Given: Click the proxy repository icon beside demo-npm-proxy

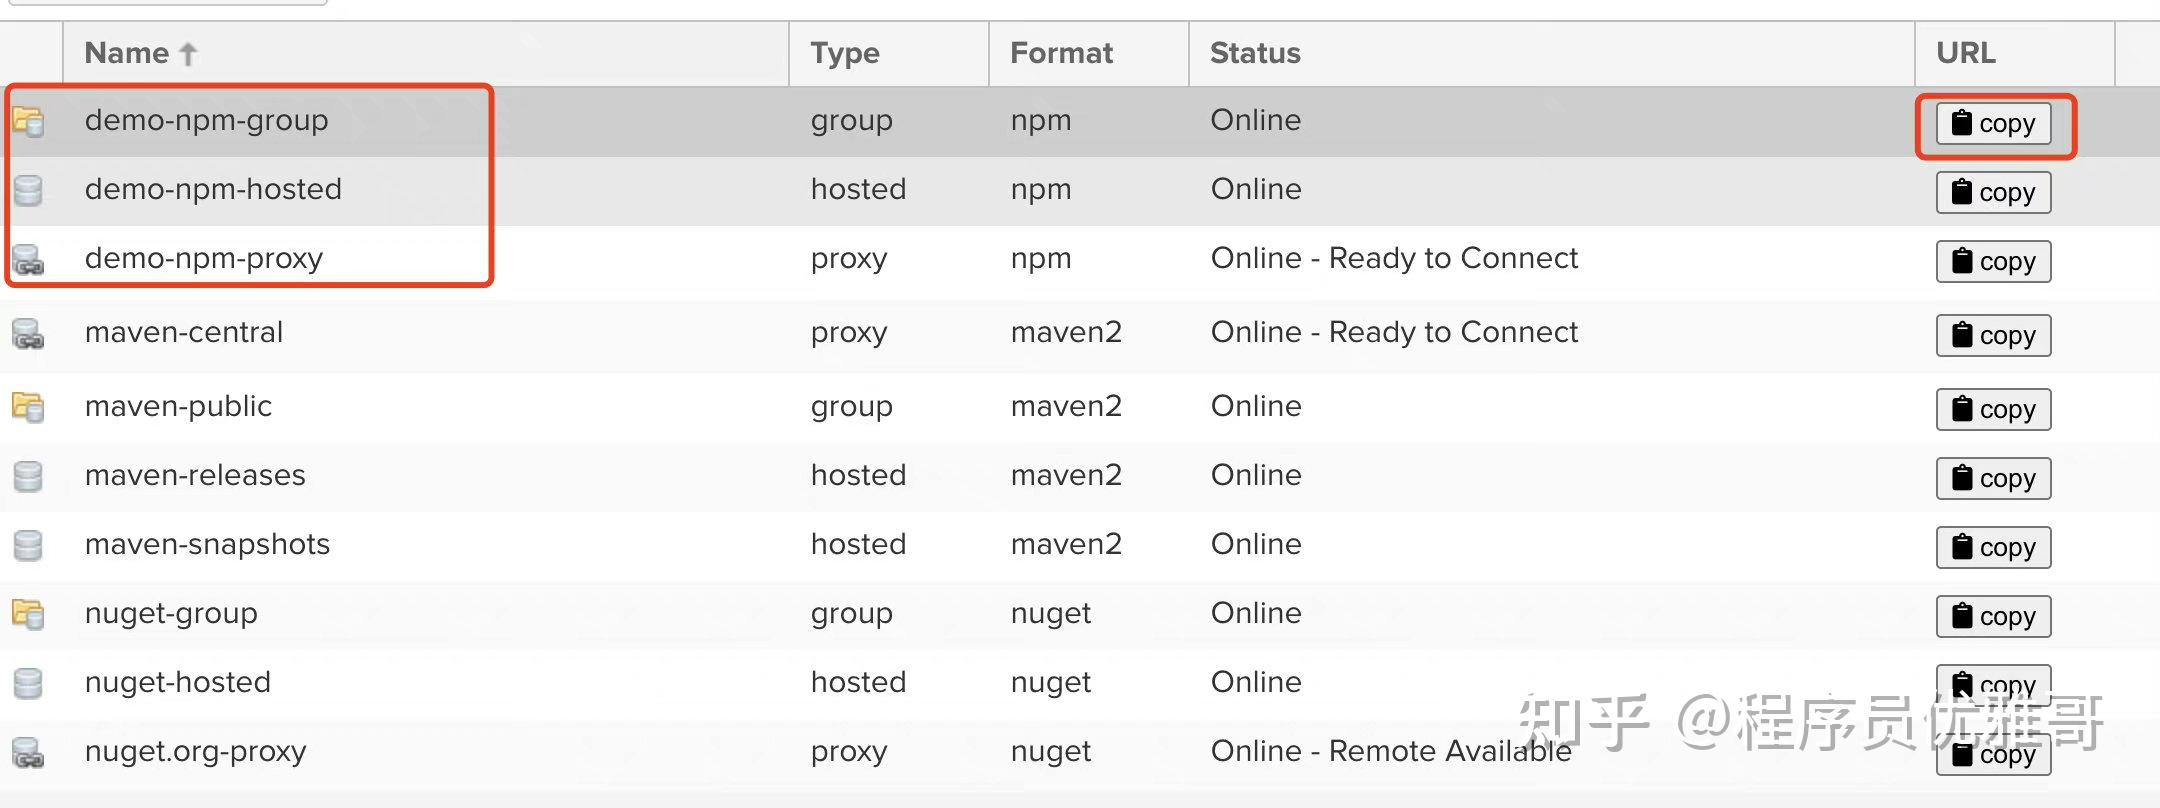Looking at the screenshot, I should [x=30, y=261].
